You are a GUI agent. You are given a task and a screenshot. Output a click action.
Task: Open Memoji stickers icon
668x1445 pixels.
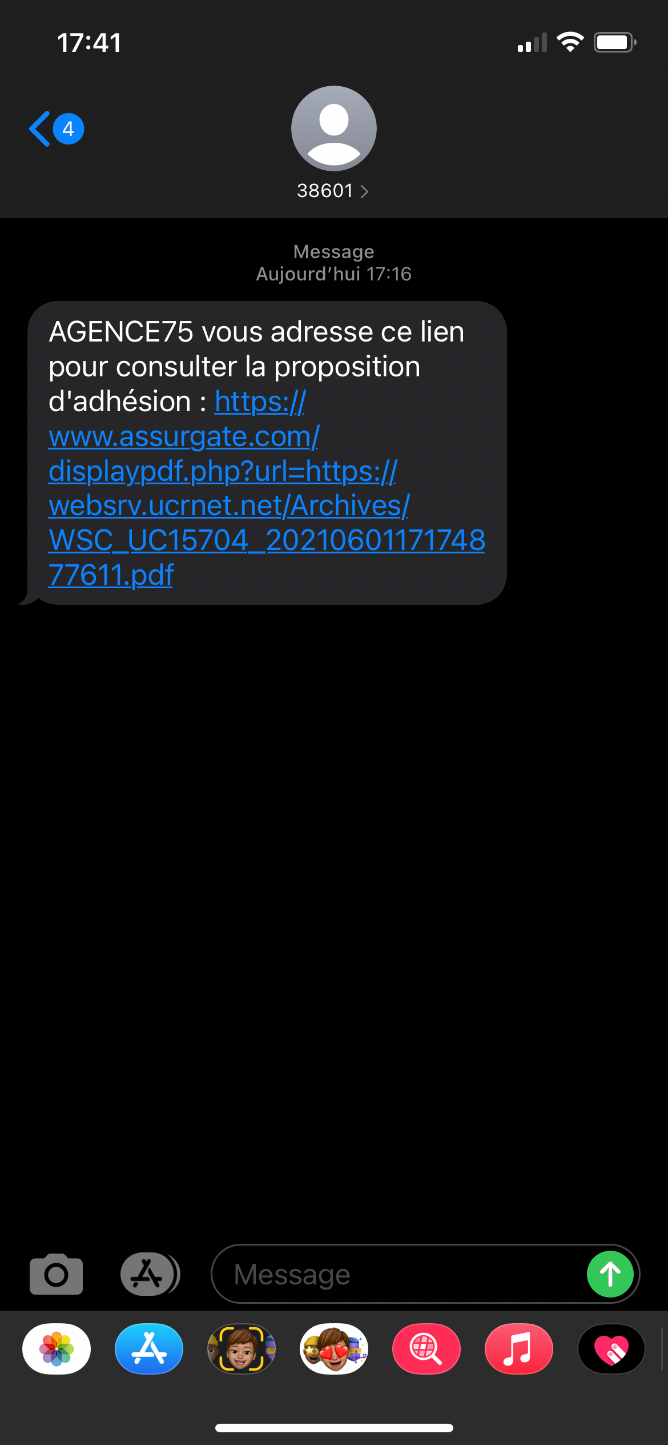pos(334,1349)
